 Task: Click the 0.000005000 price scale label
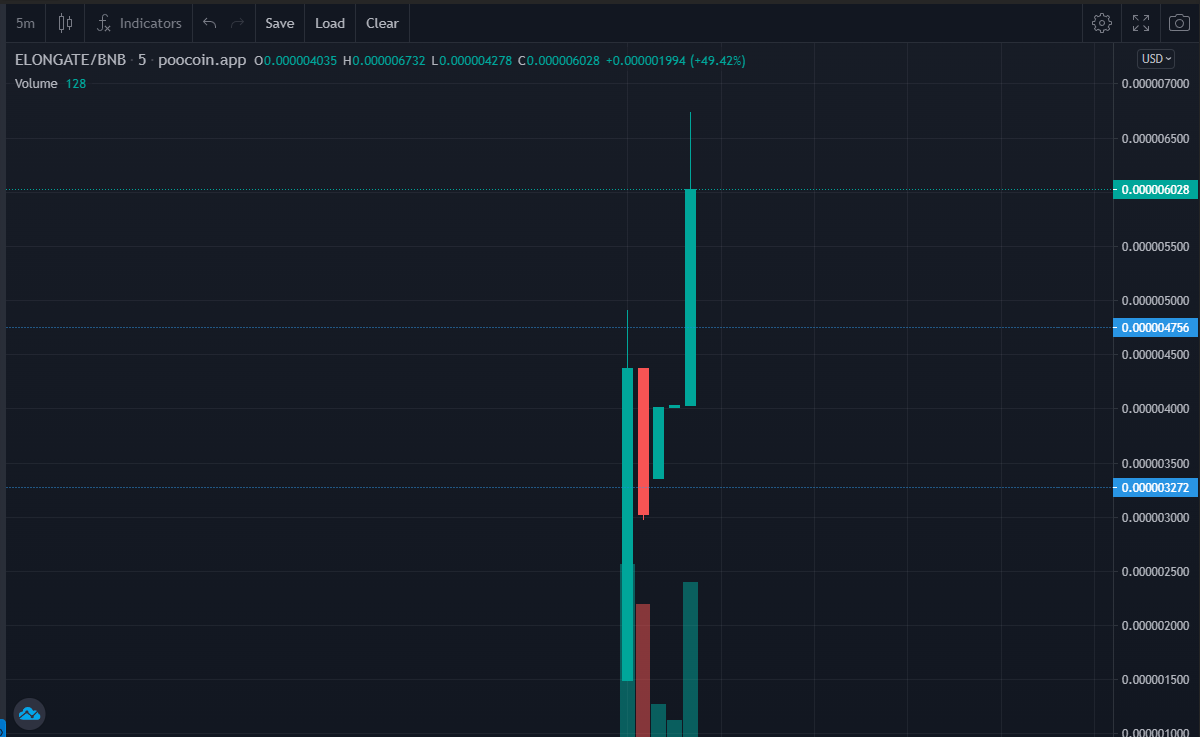pyautogui.click(x=1155, y=300)
